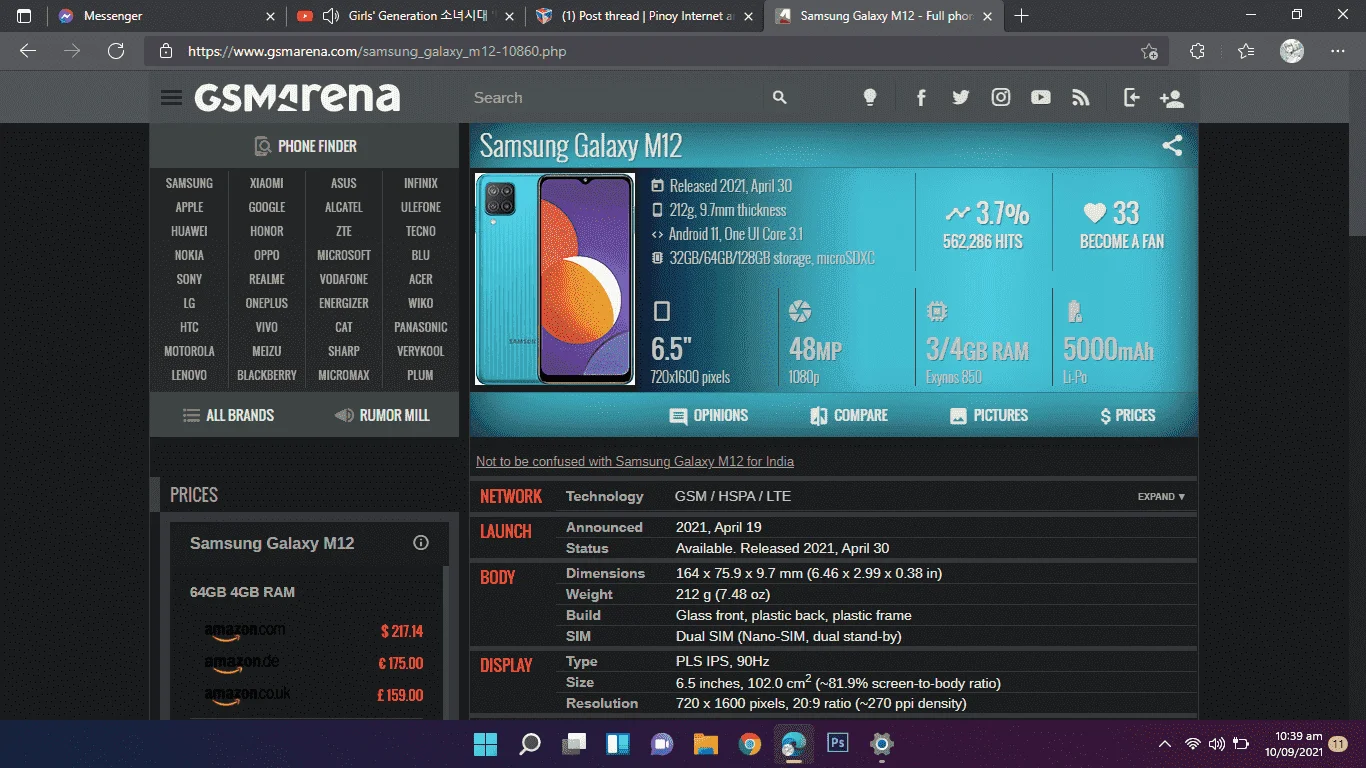1366x768 pixels.
Task: Launch Photoshop from the taskbar
Action: click(x=838, y=744)
